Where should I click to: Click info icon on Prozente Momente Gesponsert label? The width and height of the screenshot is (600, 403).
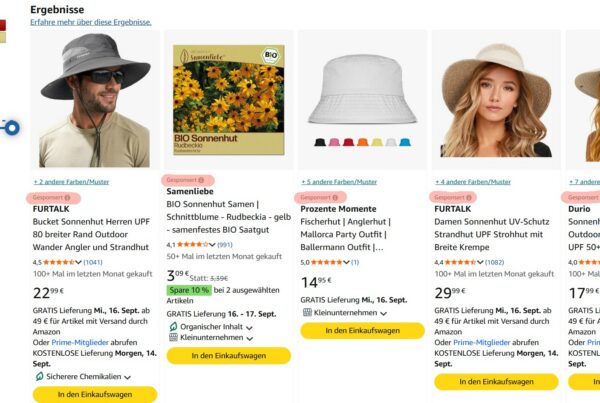pyautogui.click(x=335, y=198)
